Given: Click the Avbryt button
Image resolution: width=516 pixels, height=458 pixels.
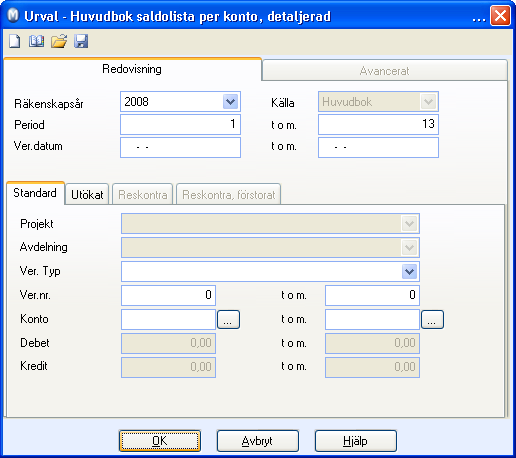Looking at the screenshot, I should 258,441.
